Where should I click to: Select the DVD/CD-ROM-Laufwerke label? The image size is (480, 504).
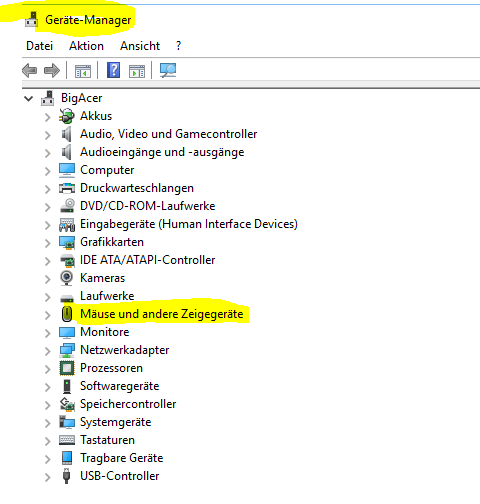[147, 206]
